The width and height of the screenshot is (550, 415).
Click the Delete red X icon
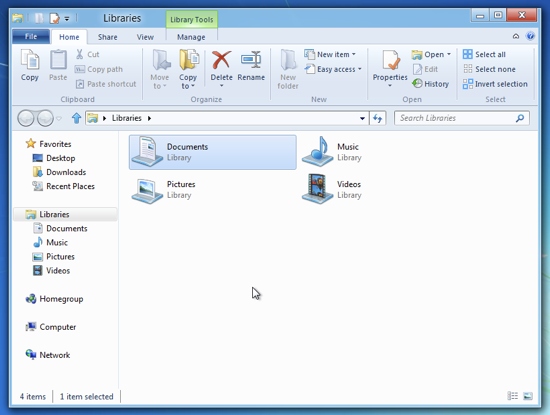click(x=221, y=60)
